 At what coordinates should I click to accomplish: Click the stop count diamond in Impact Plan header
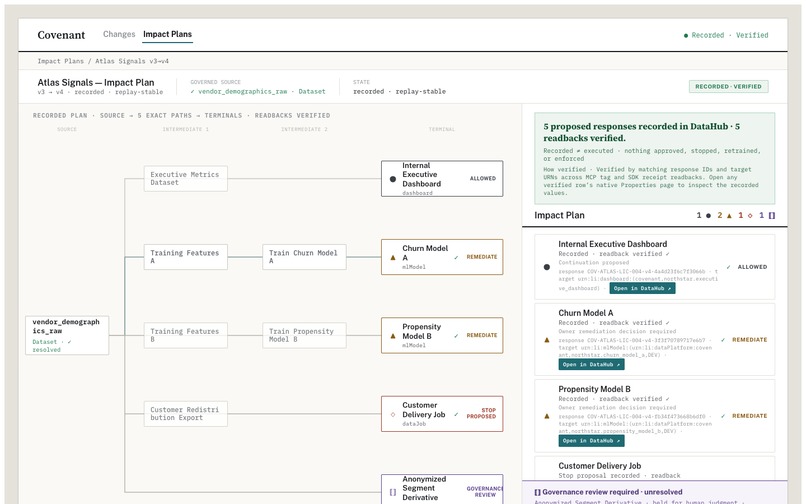click(x=750, y=216)
